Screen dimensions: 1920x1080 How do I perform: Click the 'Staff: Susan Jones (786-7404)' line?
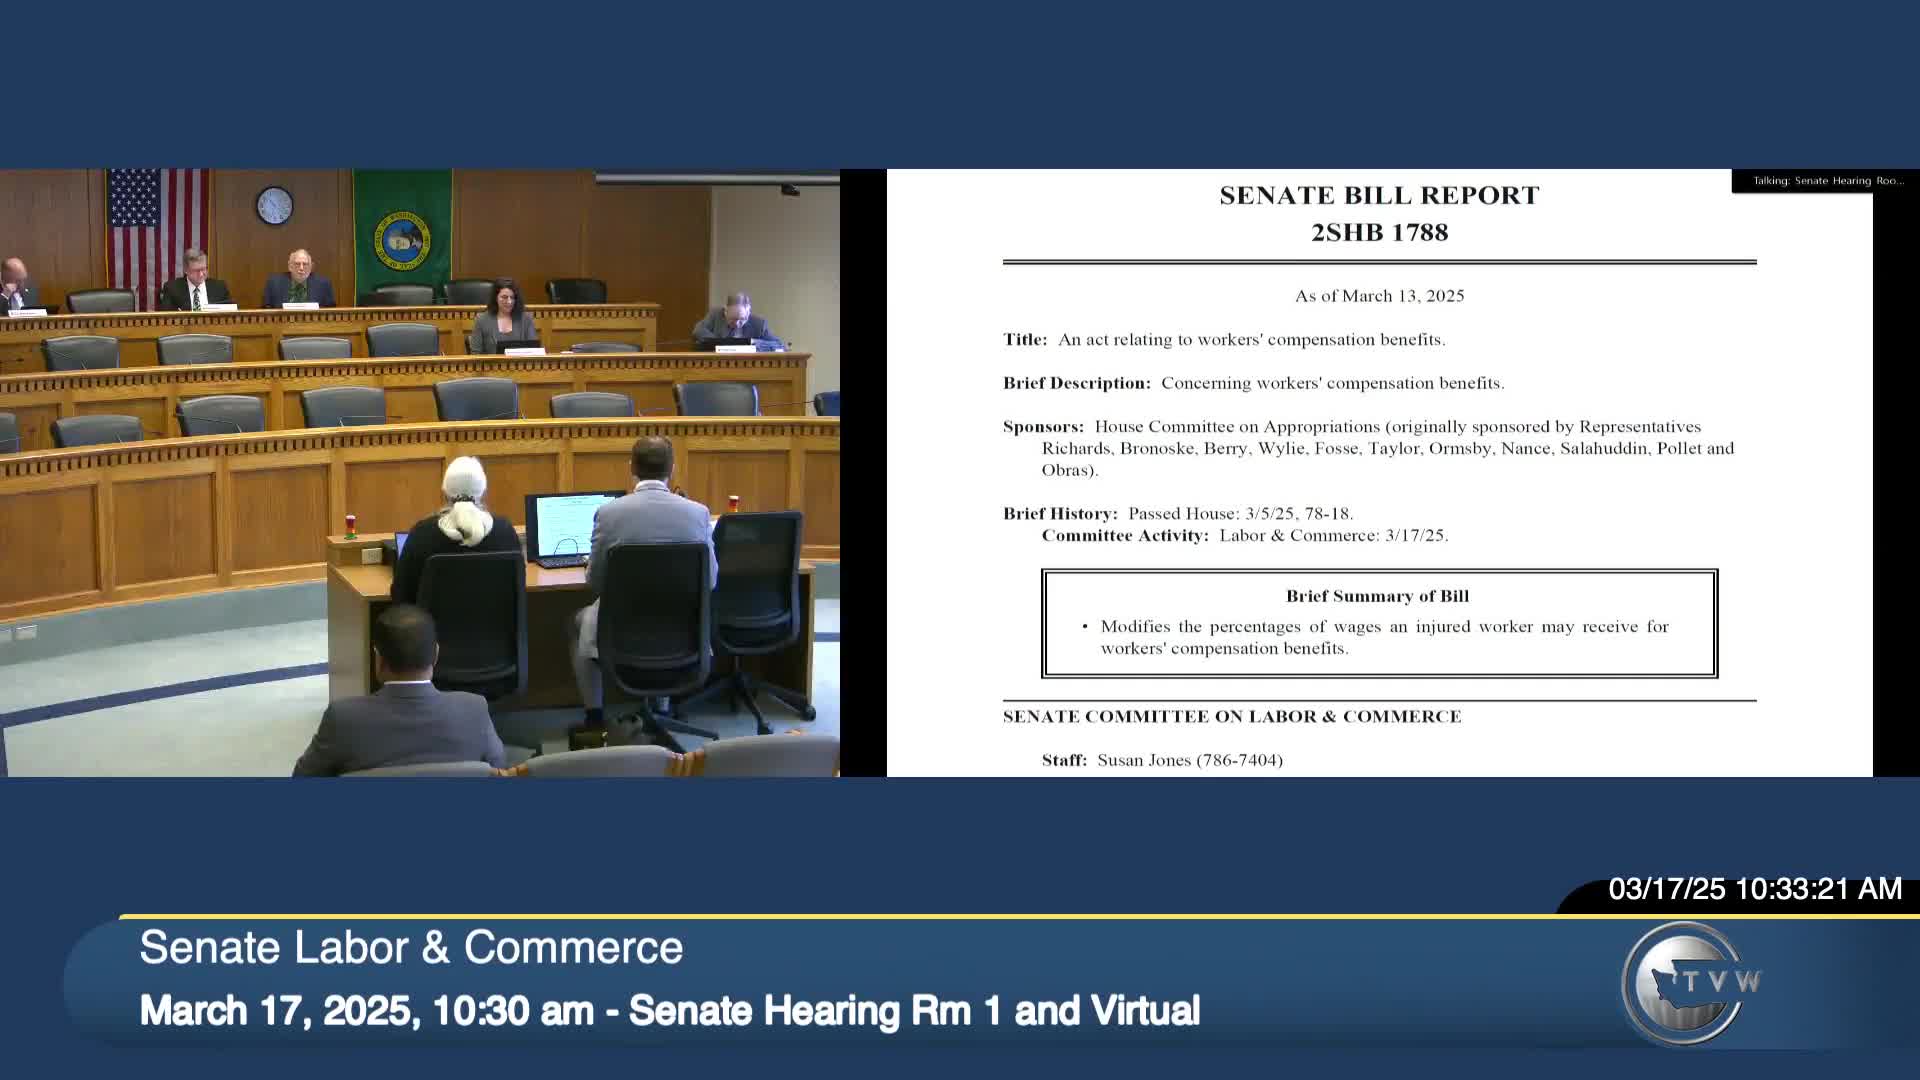pos(1162,760)
